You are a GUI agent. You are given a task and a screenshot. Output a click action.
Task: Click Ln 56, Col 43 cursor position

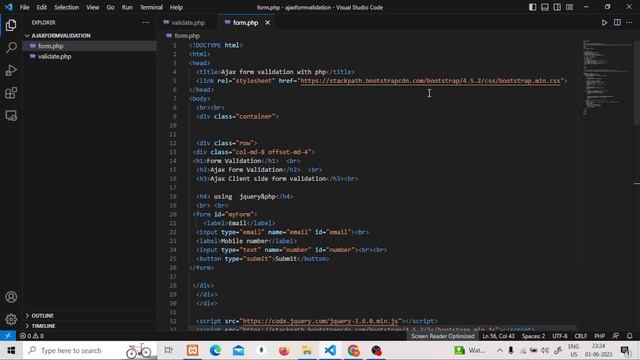pyautogui.click(x=498, y=336)
